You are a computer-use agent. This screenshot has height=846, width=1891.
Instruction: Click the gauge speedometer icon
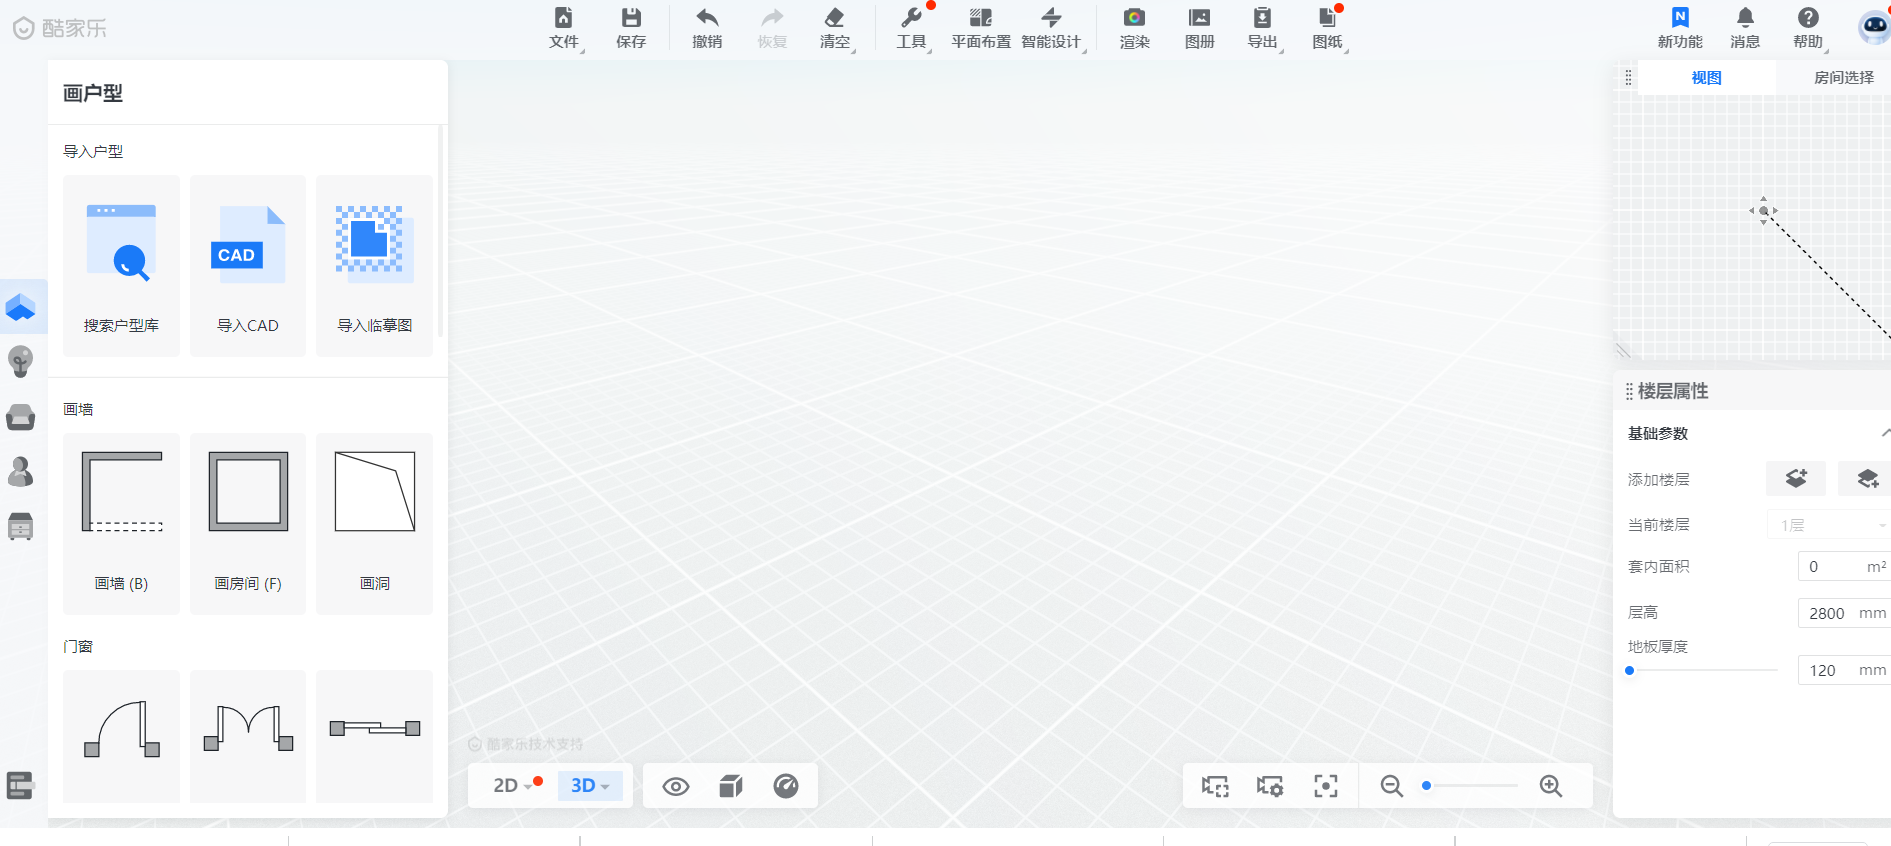(786, 786)
